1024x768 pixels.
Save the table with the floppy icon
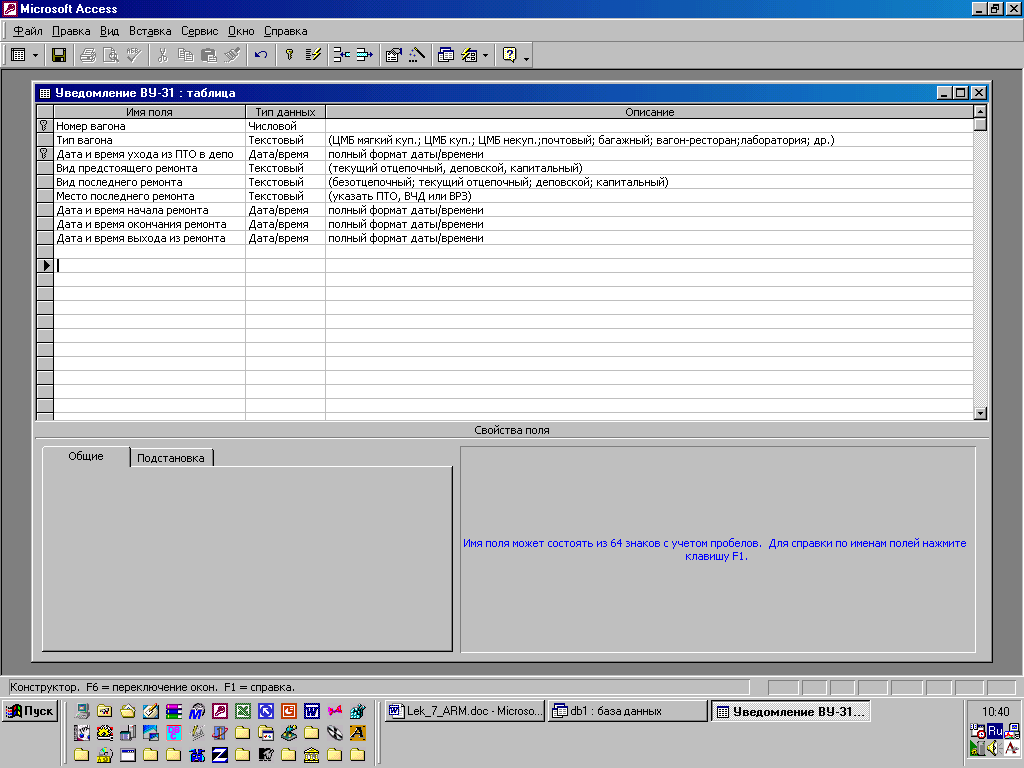pyautogui.click(x=59, y=56)
